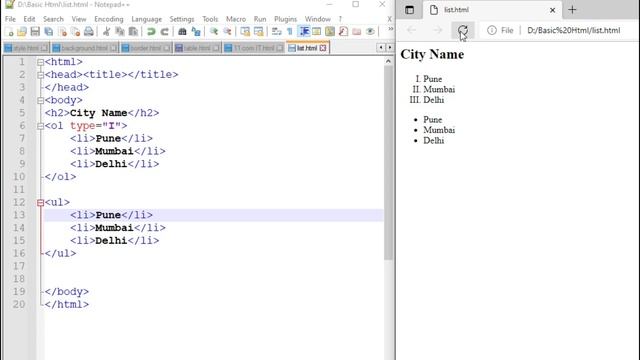Click the Open file folder icon
This screenshot has width=640, height=360.
tap(22, 31)
